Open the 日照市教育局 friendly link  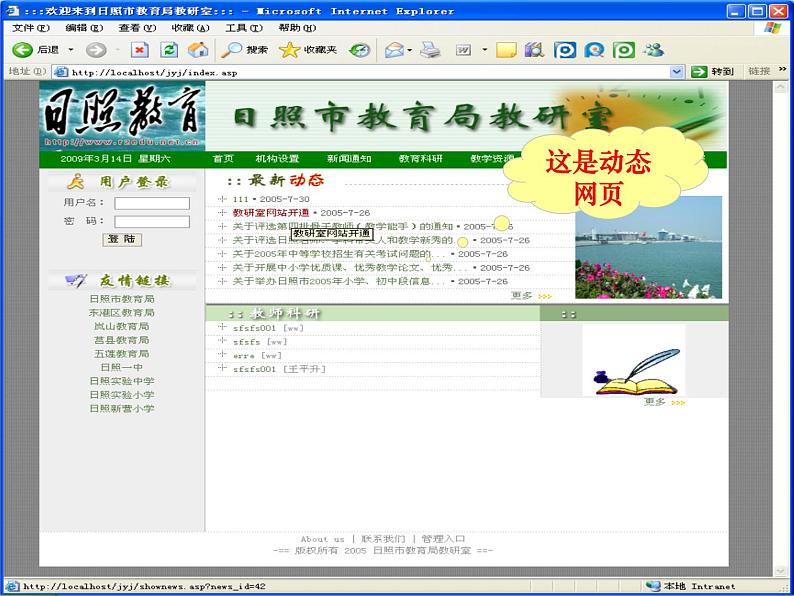point(122,299)
